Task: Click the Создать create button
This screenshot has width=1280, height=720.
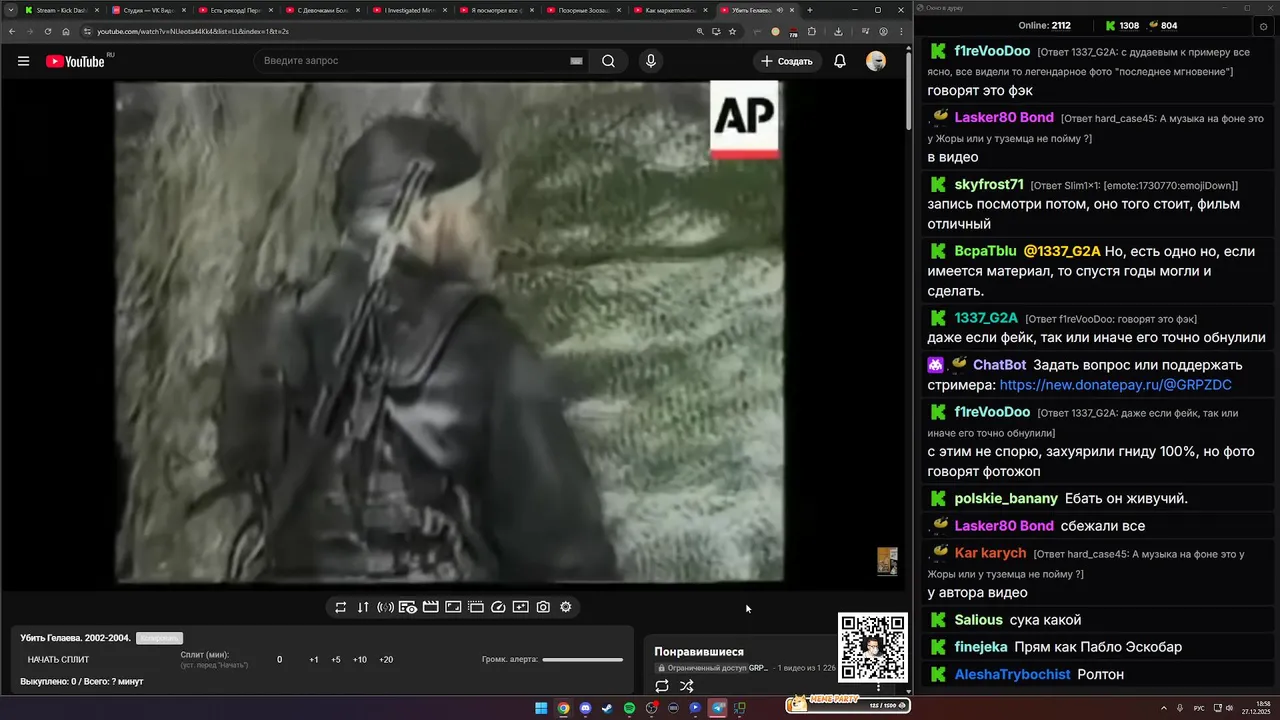Action: (x=787, y=61)
